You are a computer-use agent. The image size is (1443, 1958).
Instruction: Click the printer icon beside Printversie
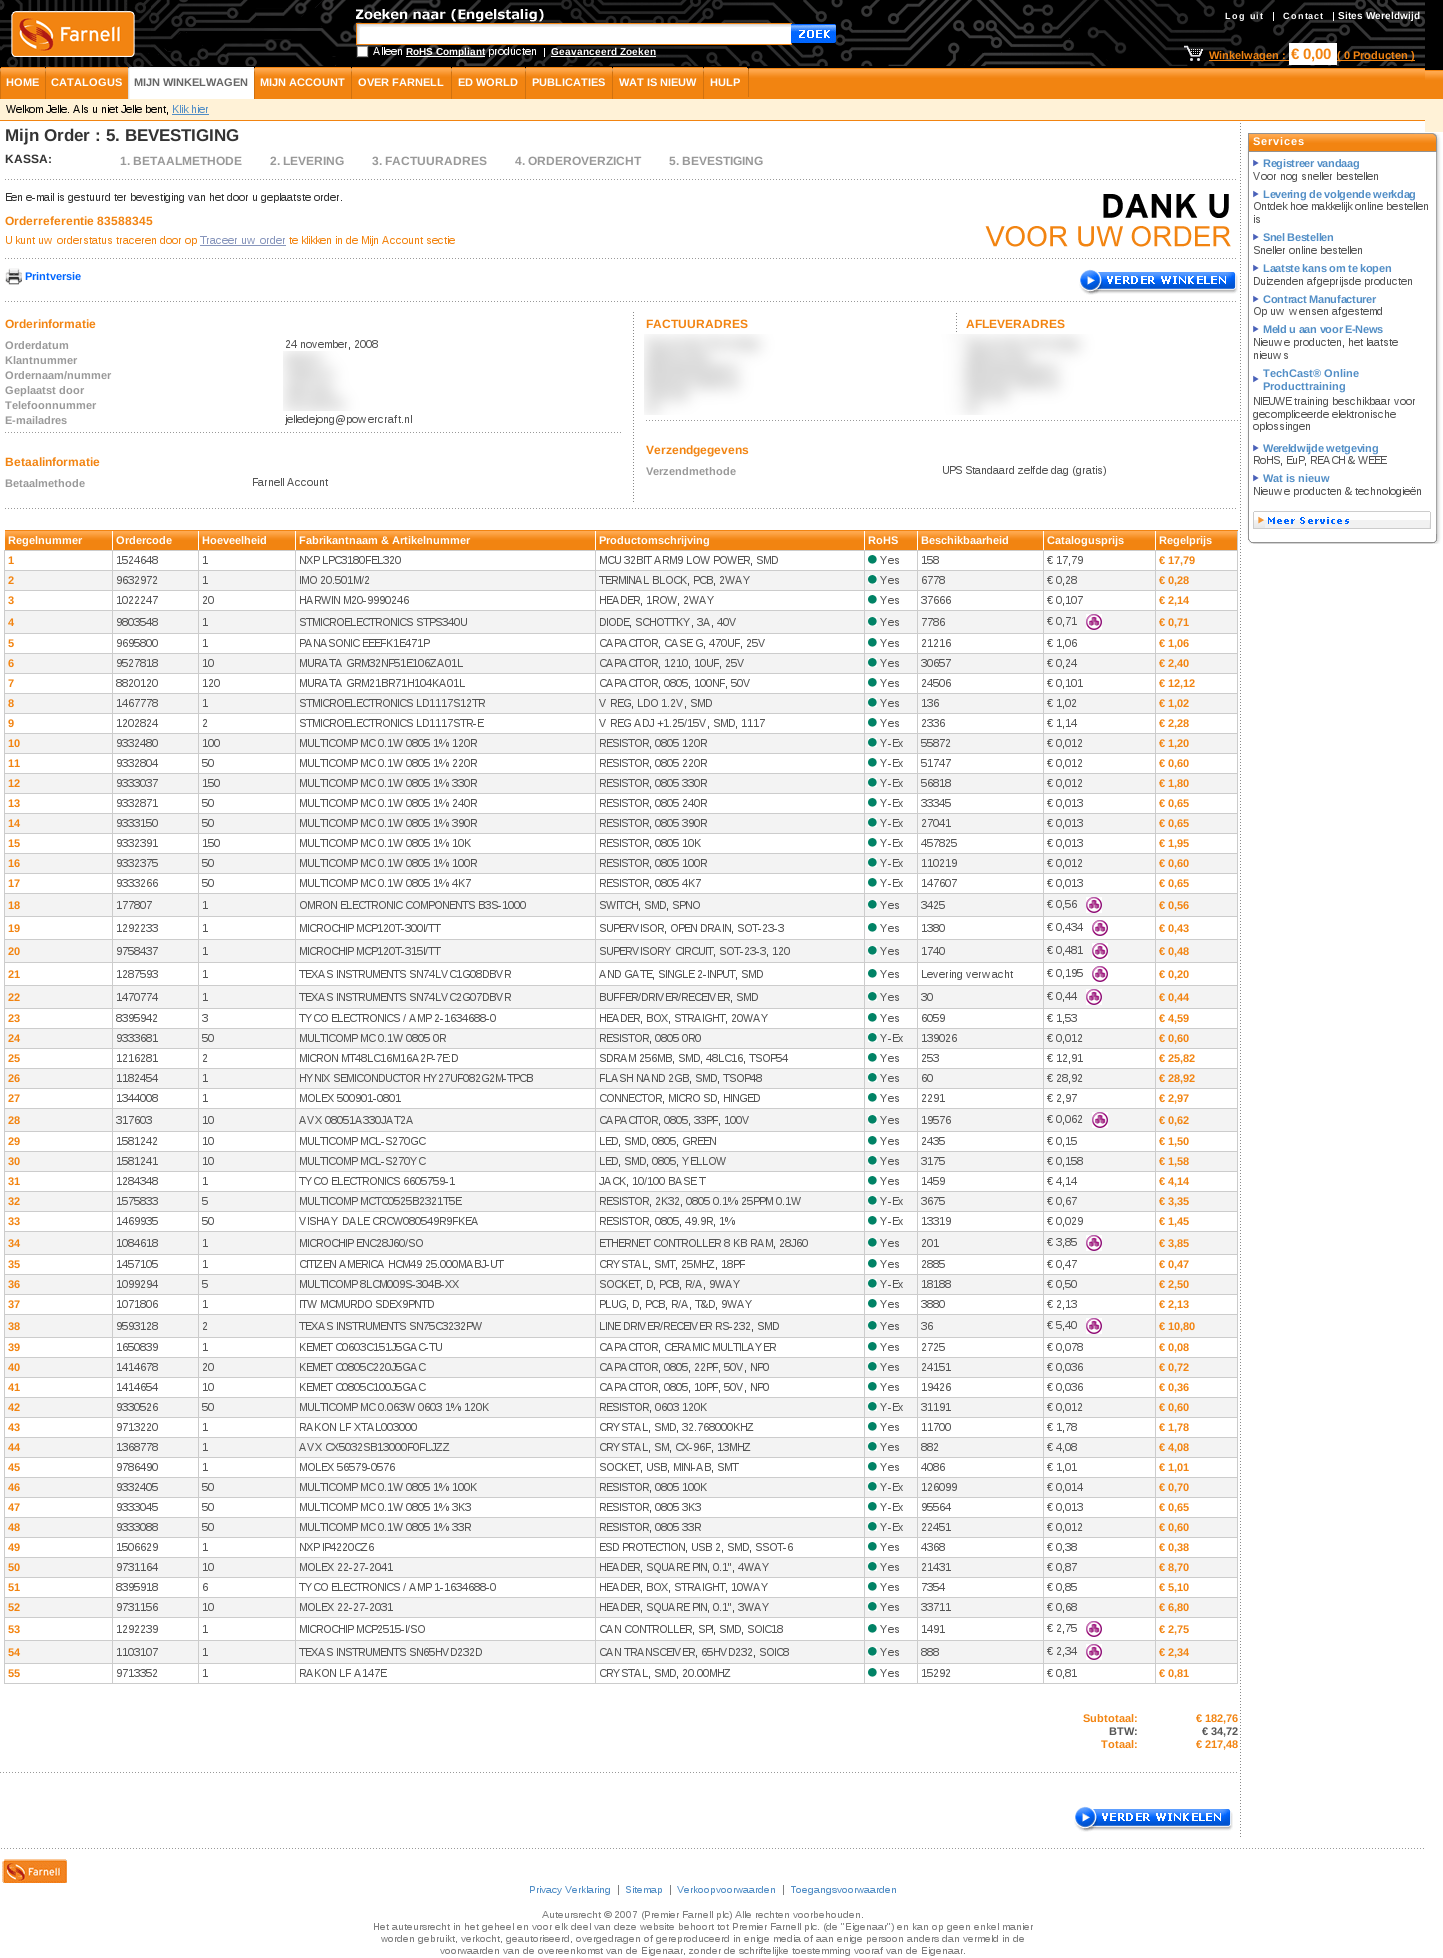[x=13, y=277]
